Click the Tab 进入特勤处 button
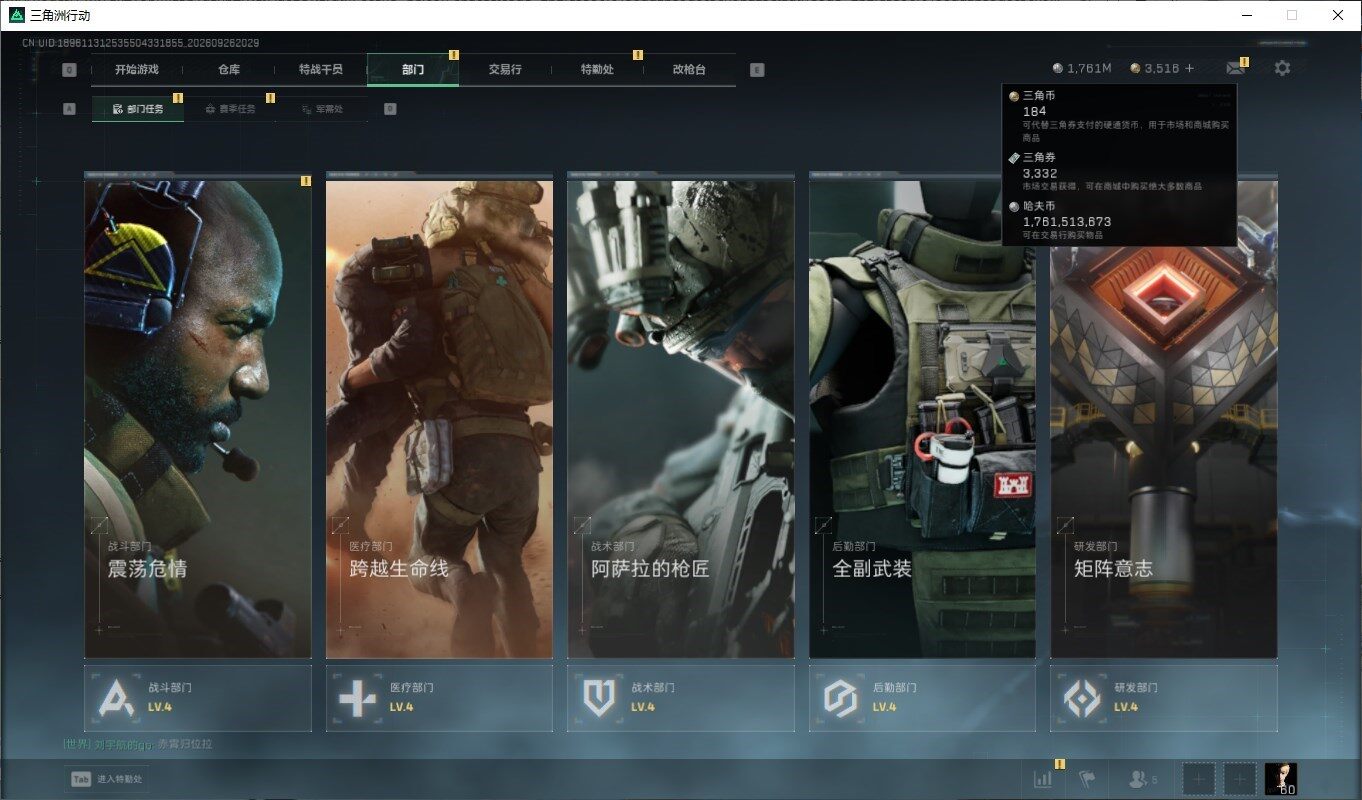This screenshot has width=1362, height=800. pyautogui.click(x=106, y=779)
